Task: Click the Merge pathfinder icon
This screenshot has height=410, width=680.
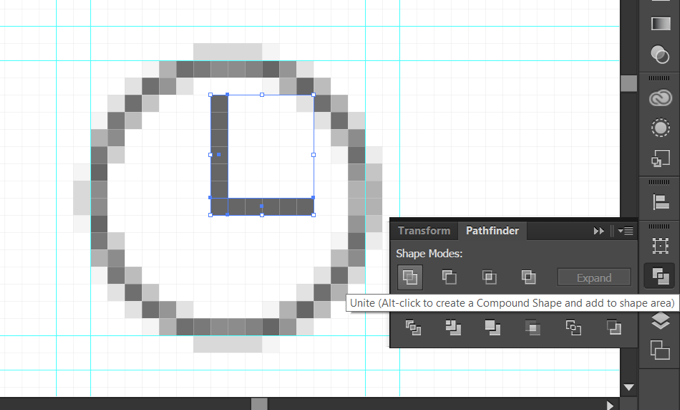Action: click(x=493, y=328)
